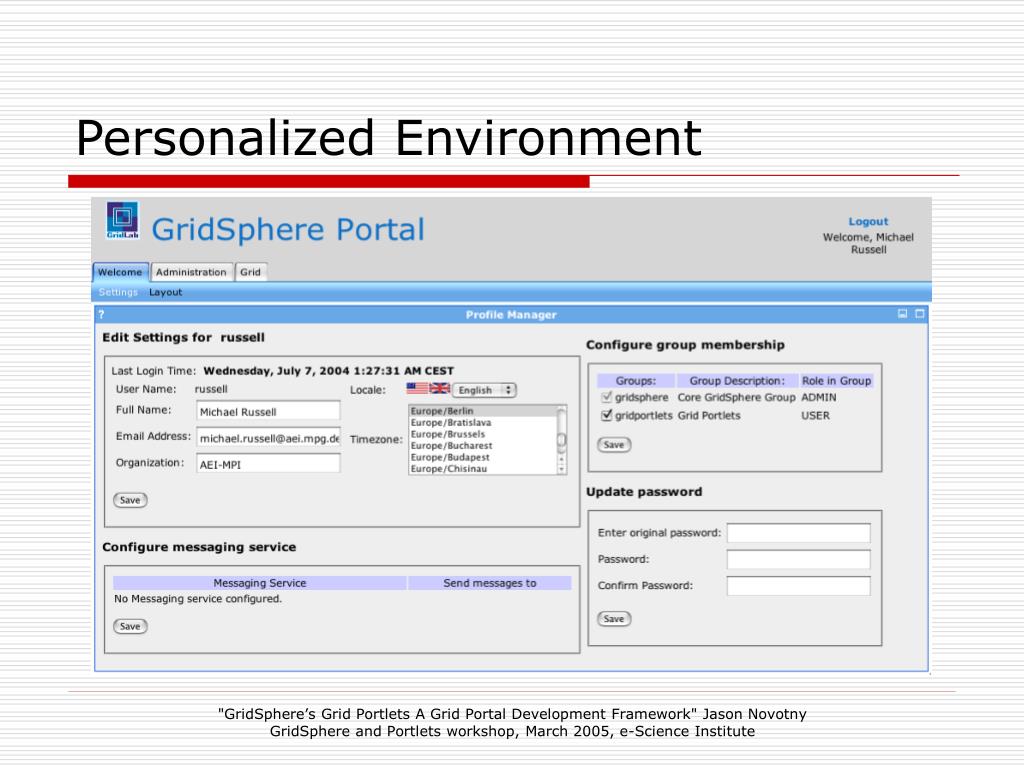Click the Groups column header
The image size is (1024, 768).
(635, 381)
